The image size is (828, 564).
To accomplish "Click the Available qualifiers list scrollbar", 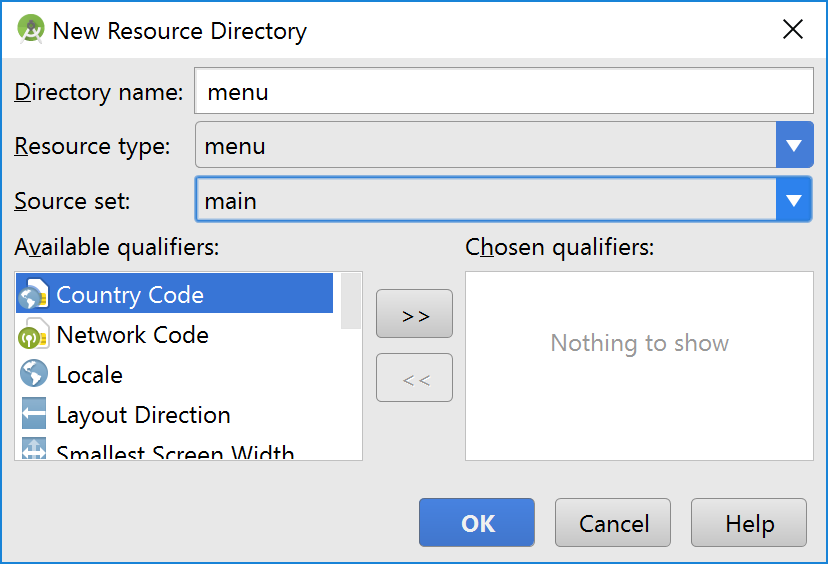I will click(x=351, y=301).
